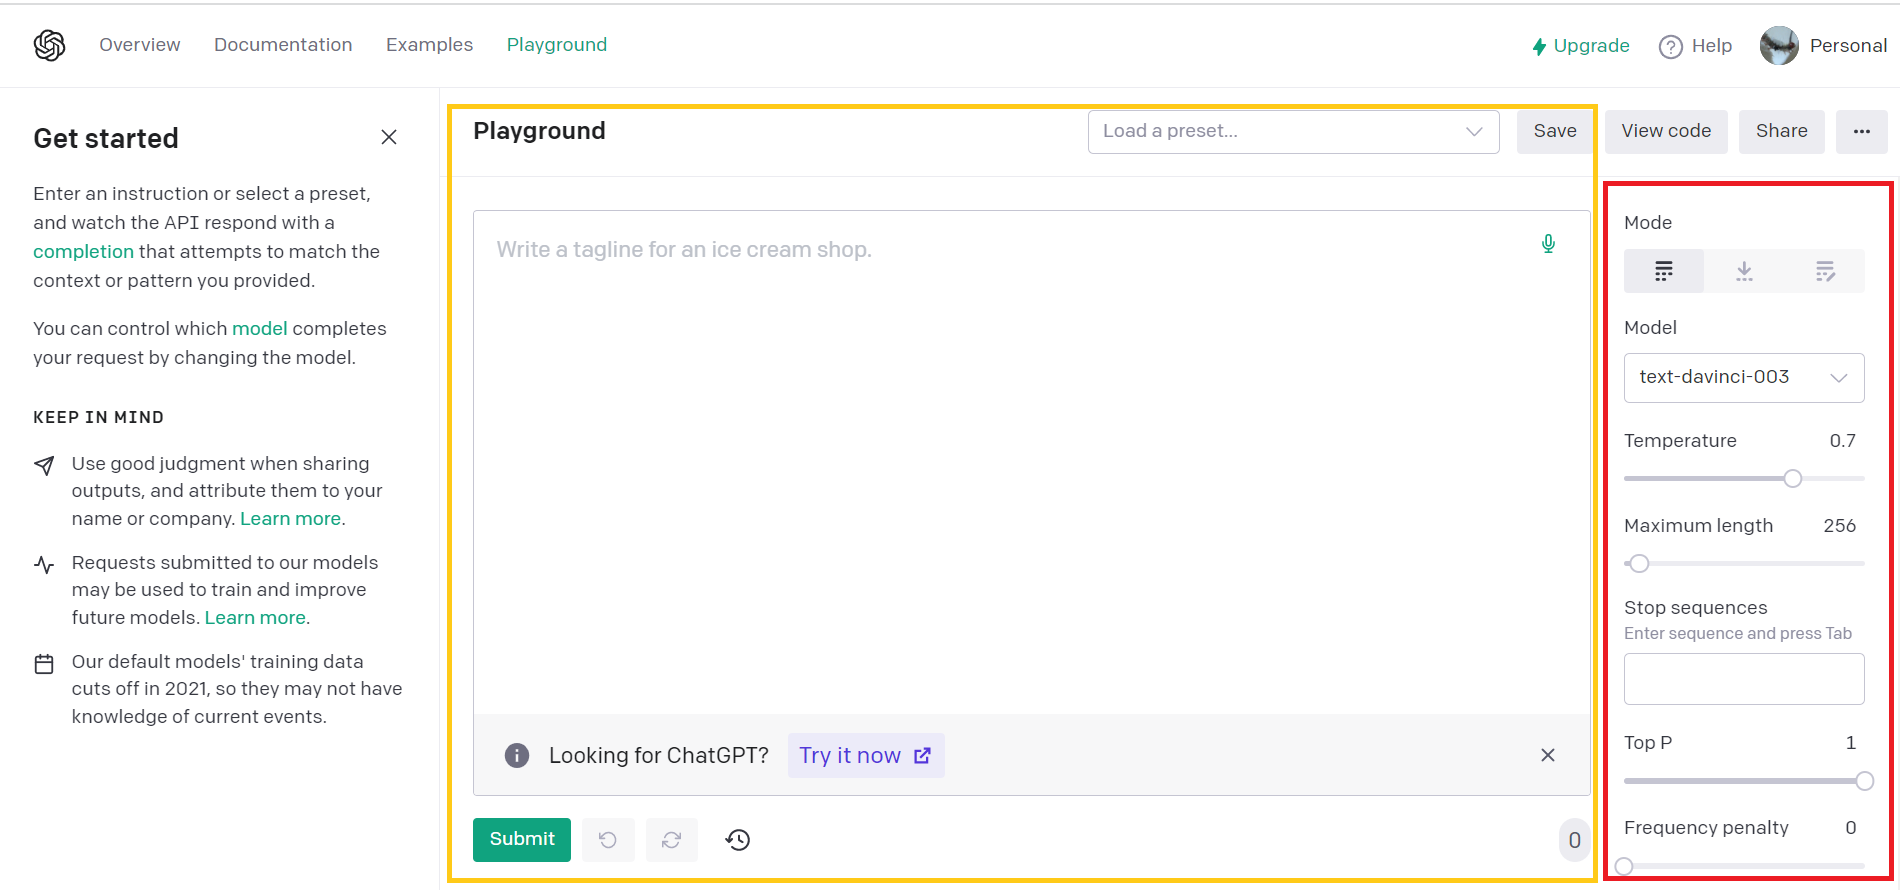Click into the prompt text area
The height and width of the screenshot is (890, 1900).
pos(1031,462)
